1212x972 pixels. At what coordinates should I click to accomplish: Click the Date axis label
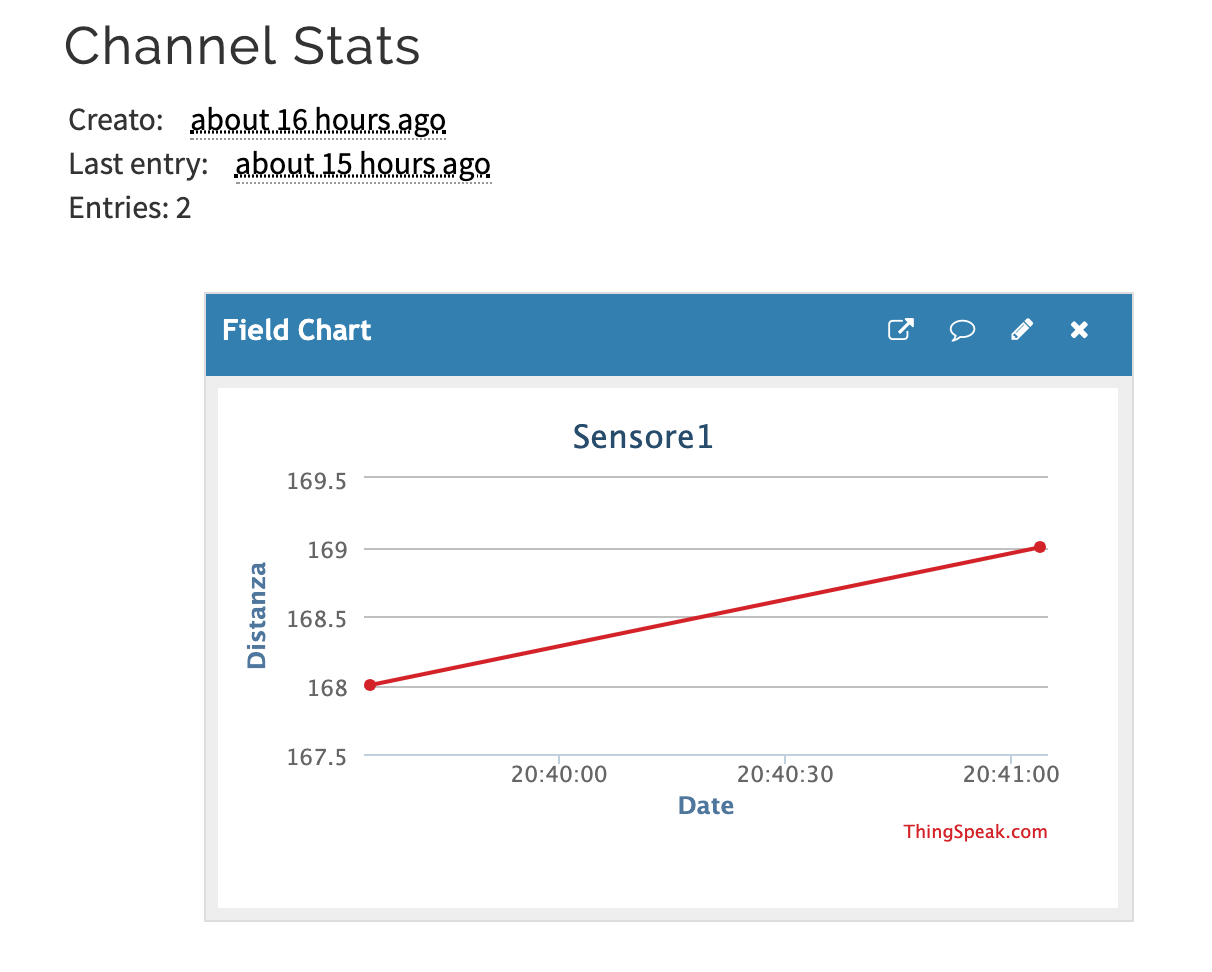[x=706, y=805]
